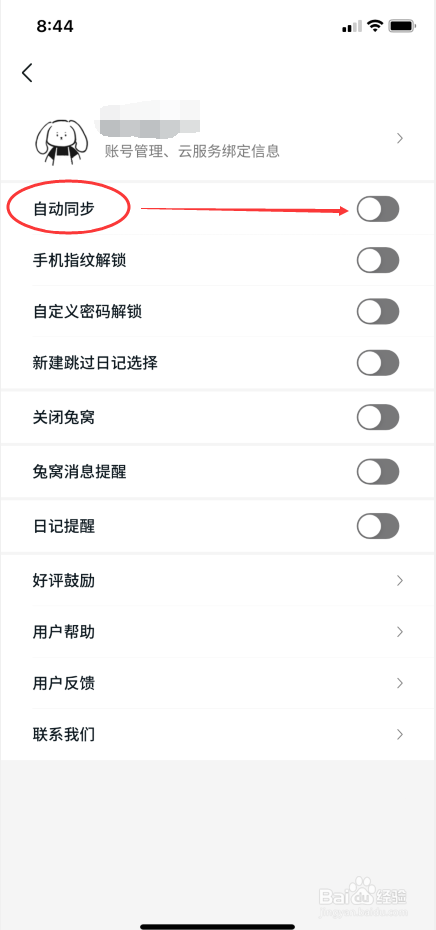The height and width of the screenshot is (930, 436).
Task: Select the 联系我们 menu entry
Action: tap(218, 734)
